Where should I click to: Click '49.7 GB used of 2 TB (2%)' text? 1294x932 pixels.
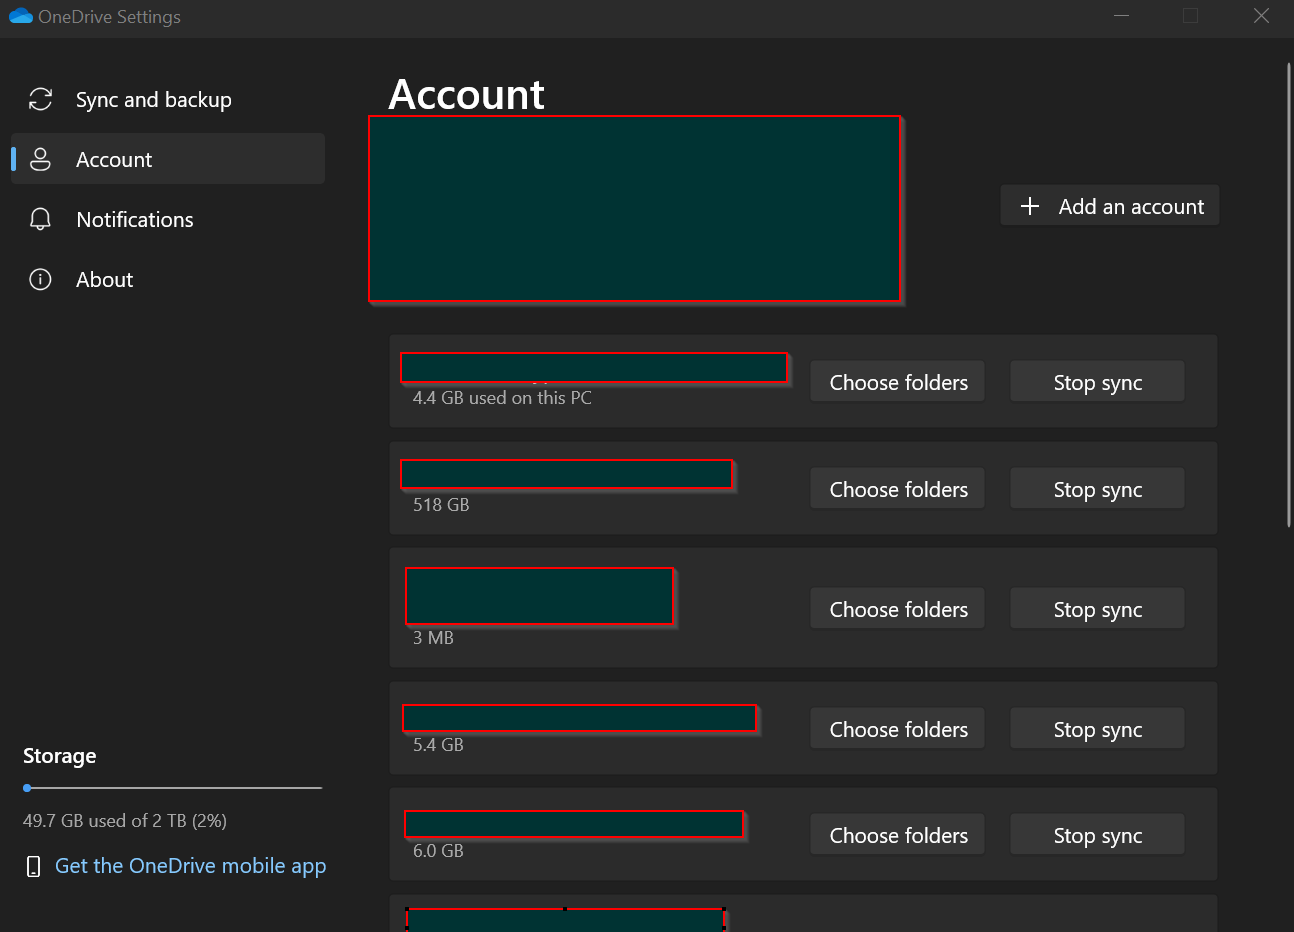click(125, 821)
